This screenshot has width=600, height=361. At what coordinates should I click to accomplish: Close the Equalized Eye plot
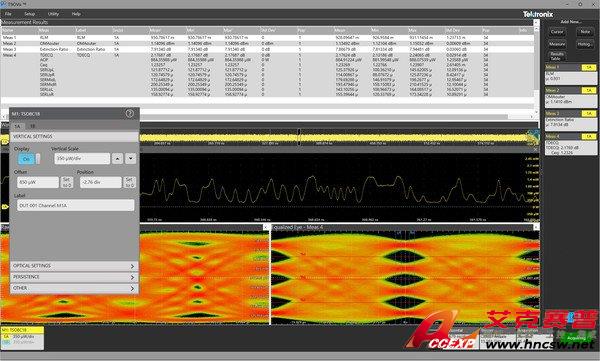point(536,227)
